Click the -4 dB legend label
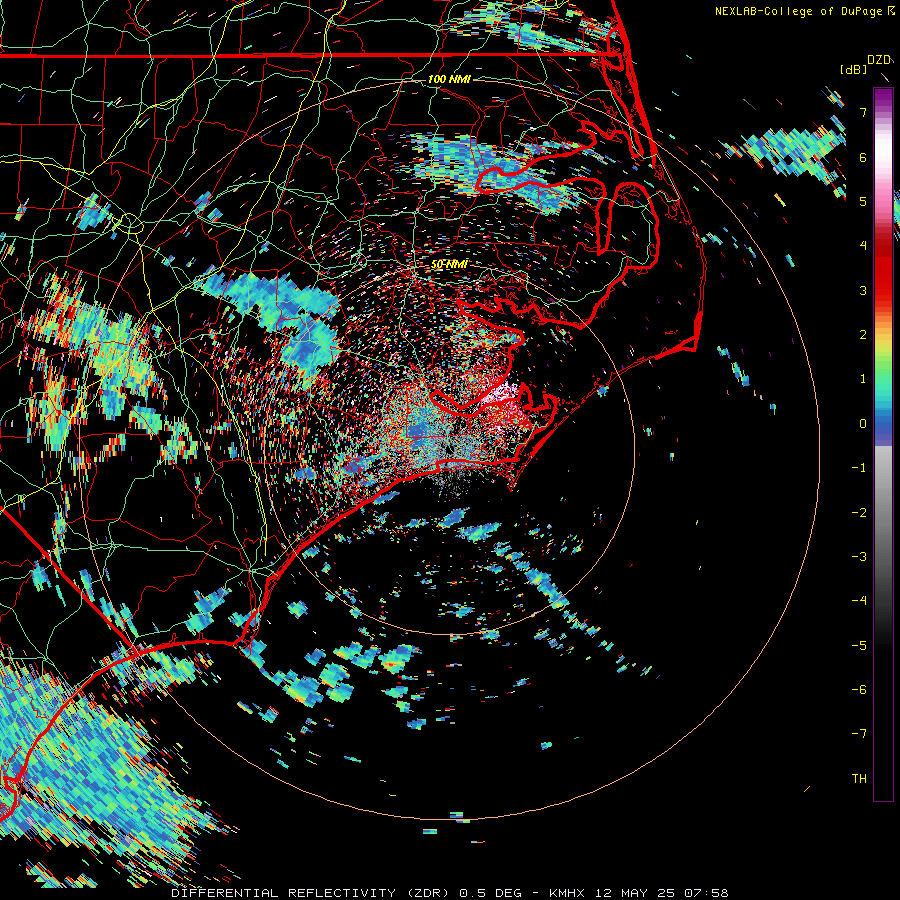Viewport: 900px width, 900px height. coord(859,601)
